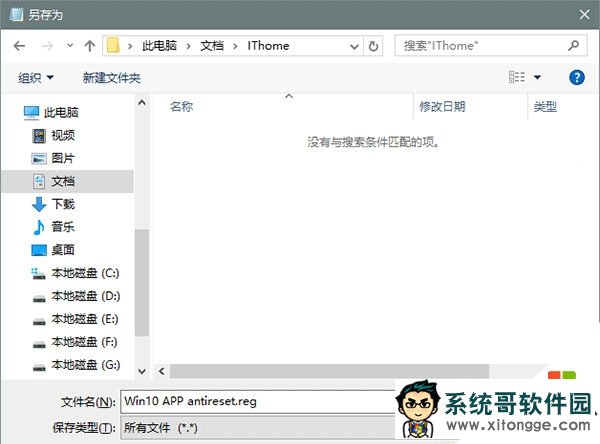Change view using the view layout icon
Screen dimensions: 600x444
[x=517, y=77]
